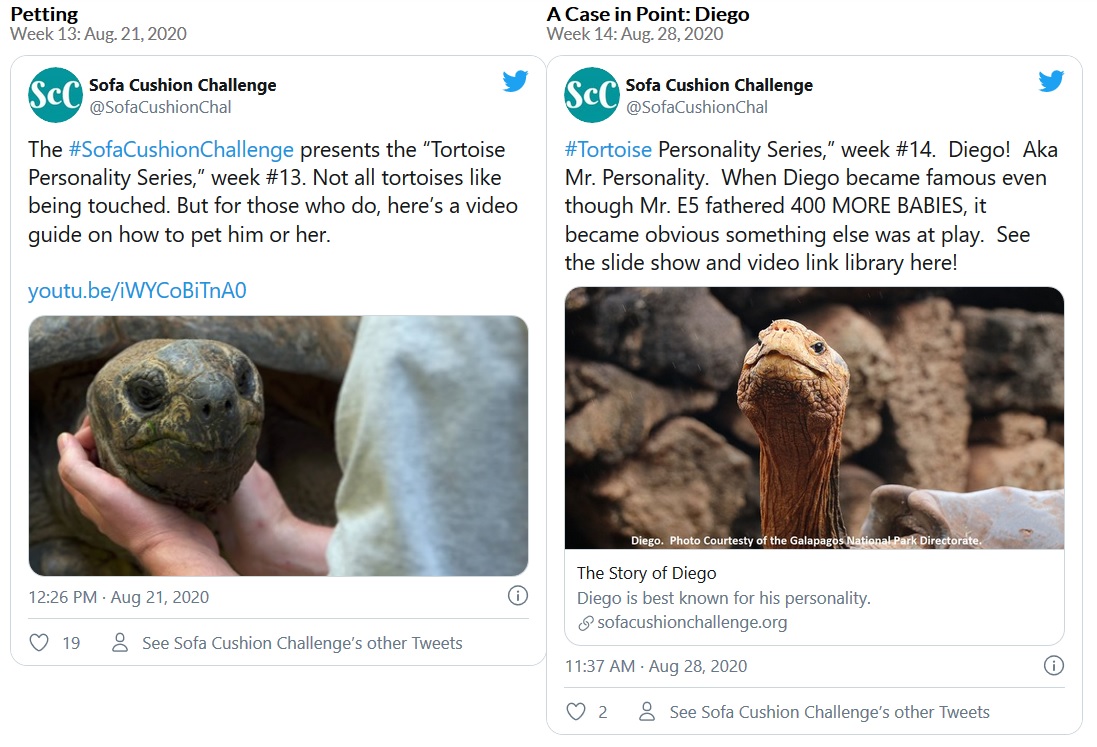Screen dimensions: 1097x747
Task: Click the ScC profile avatar on the left tweet
Action: [55, 95]
